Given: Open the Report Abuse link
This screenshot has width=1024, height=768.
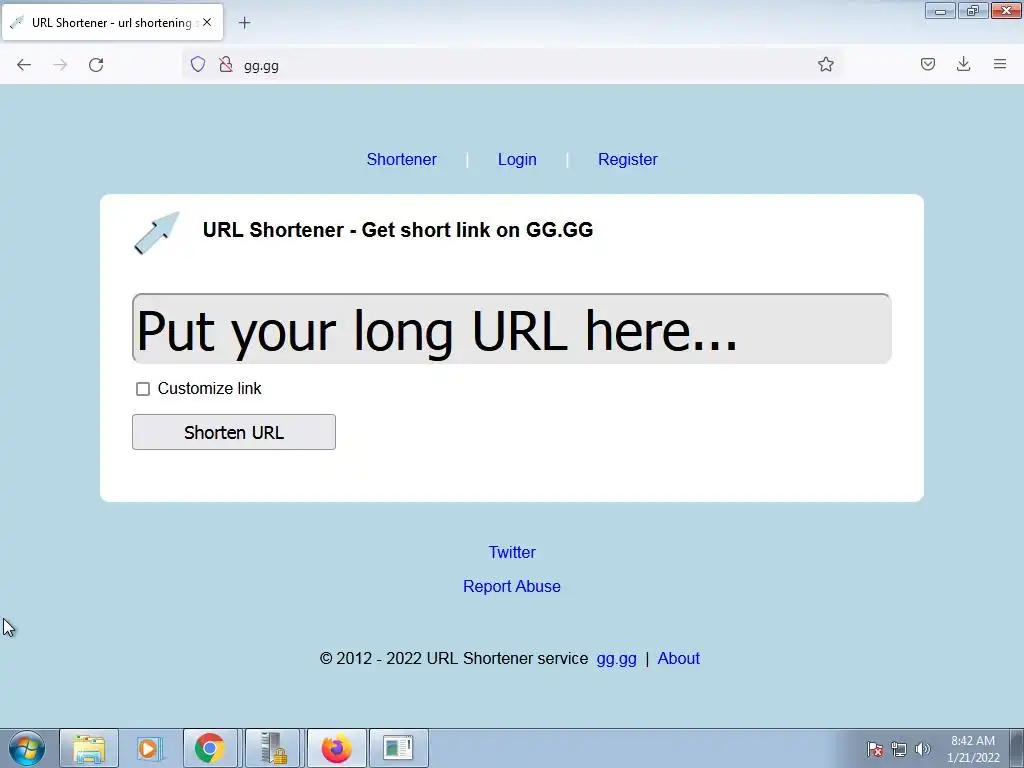Looking at the screenshot, I should (x=512, y=586).
